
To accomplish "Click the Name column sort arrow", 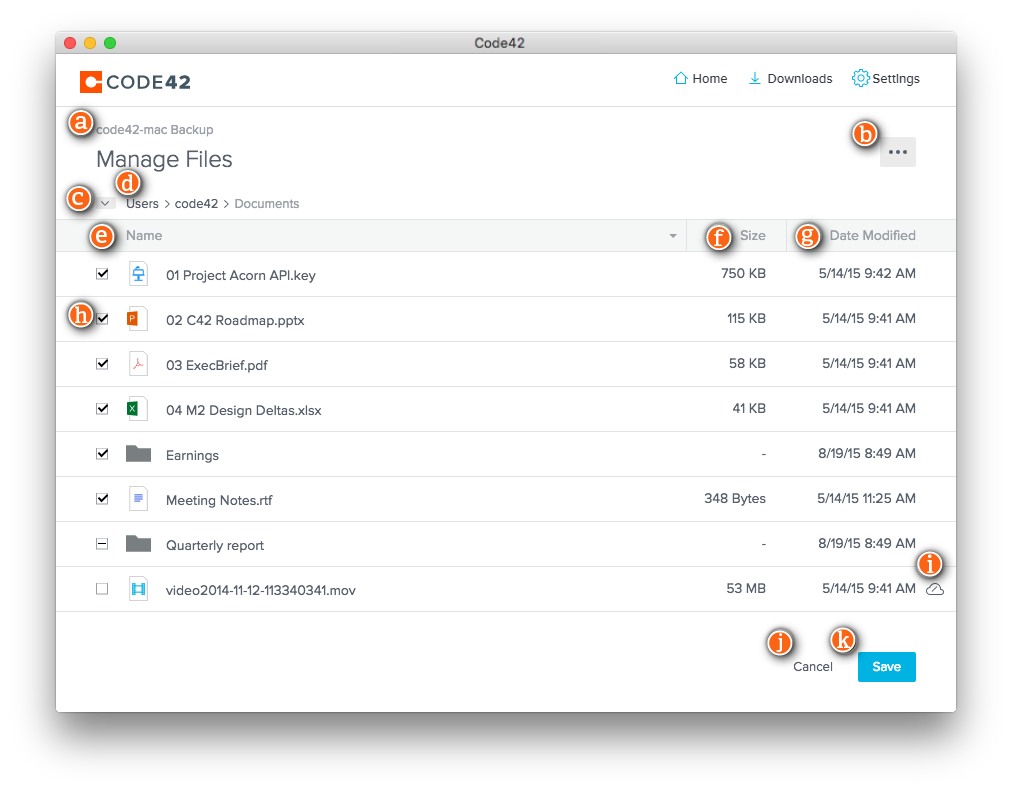I will tap(673, 236).
